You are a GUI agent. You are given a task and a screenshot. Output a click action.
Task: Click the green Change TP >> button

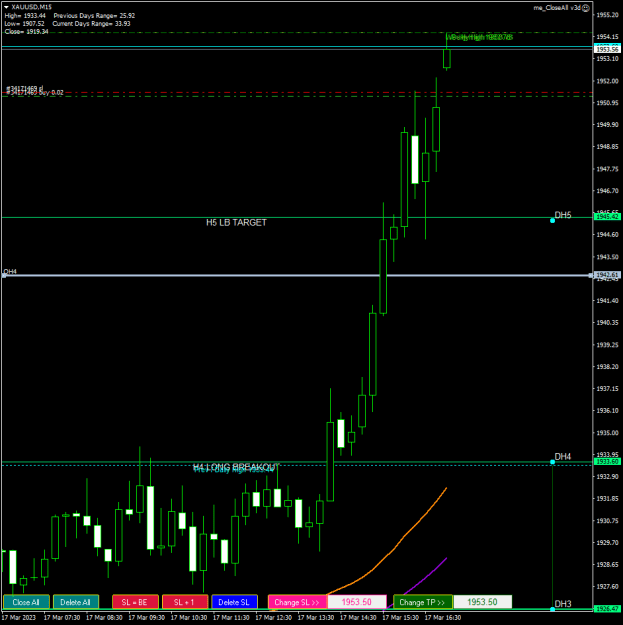(x=423, y=602)
